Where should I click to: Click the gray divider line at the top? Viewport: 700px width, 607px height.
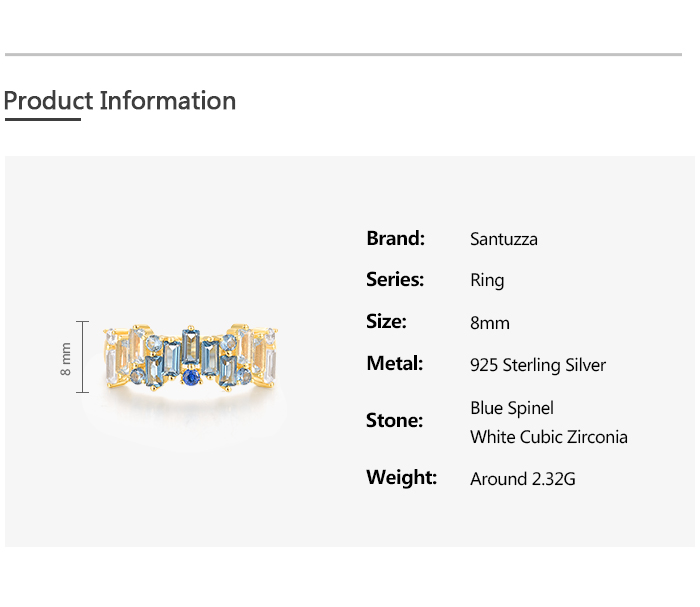tap(343, 55)
